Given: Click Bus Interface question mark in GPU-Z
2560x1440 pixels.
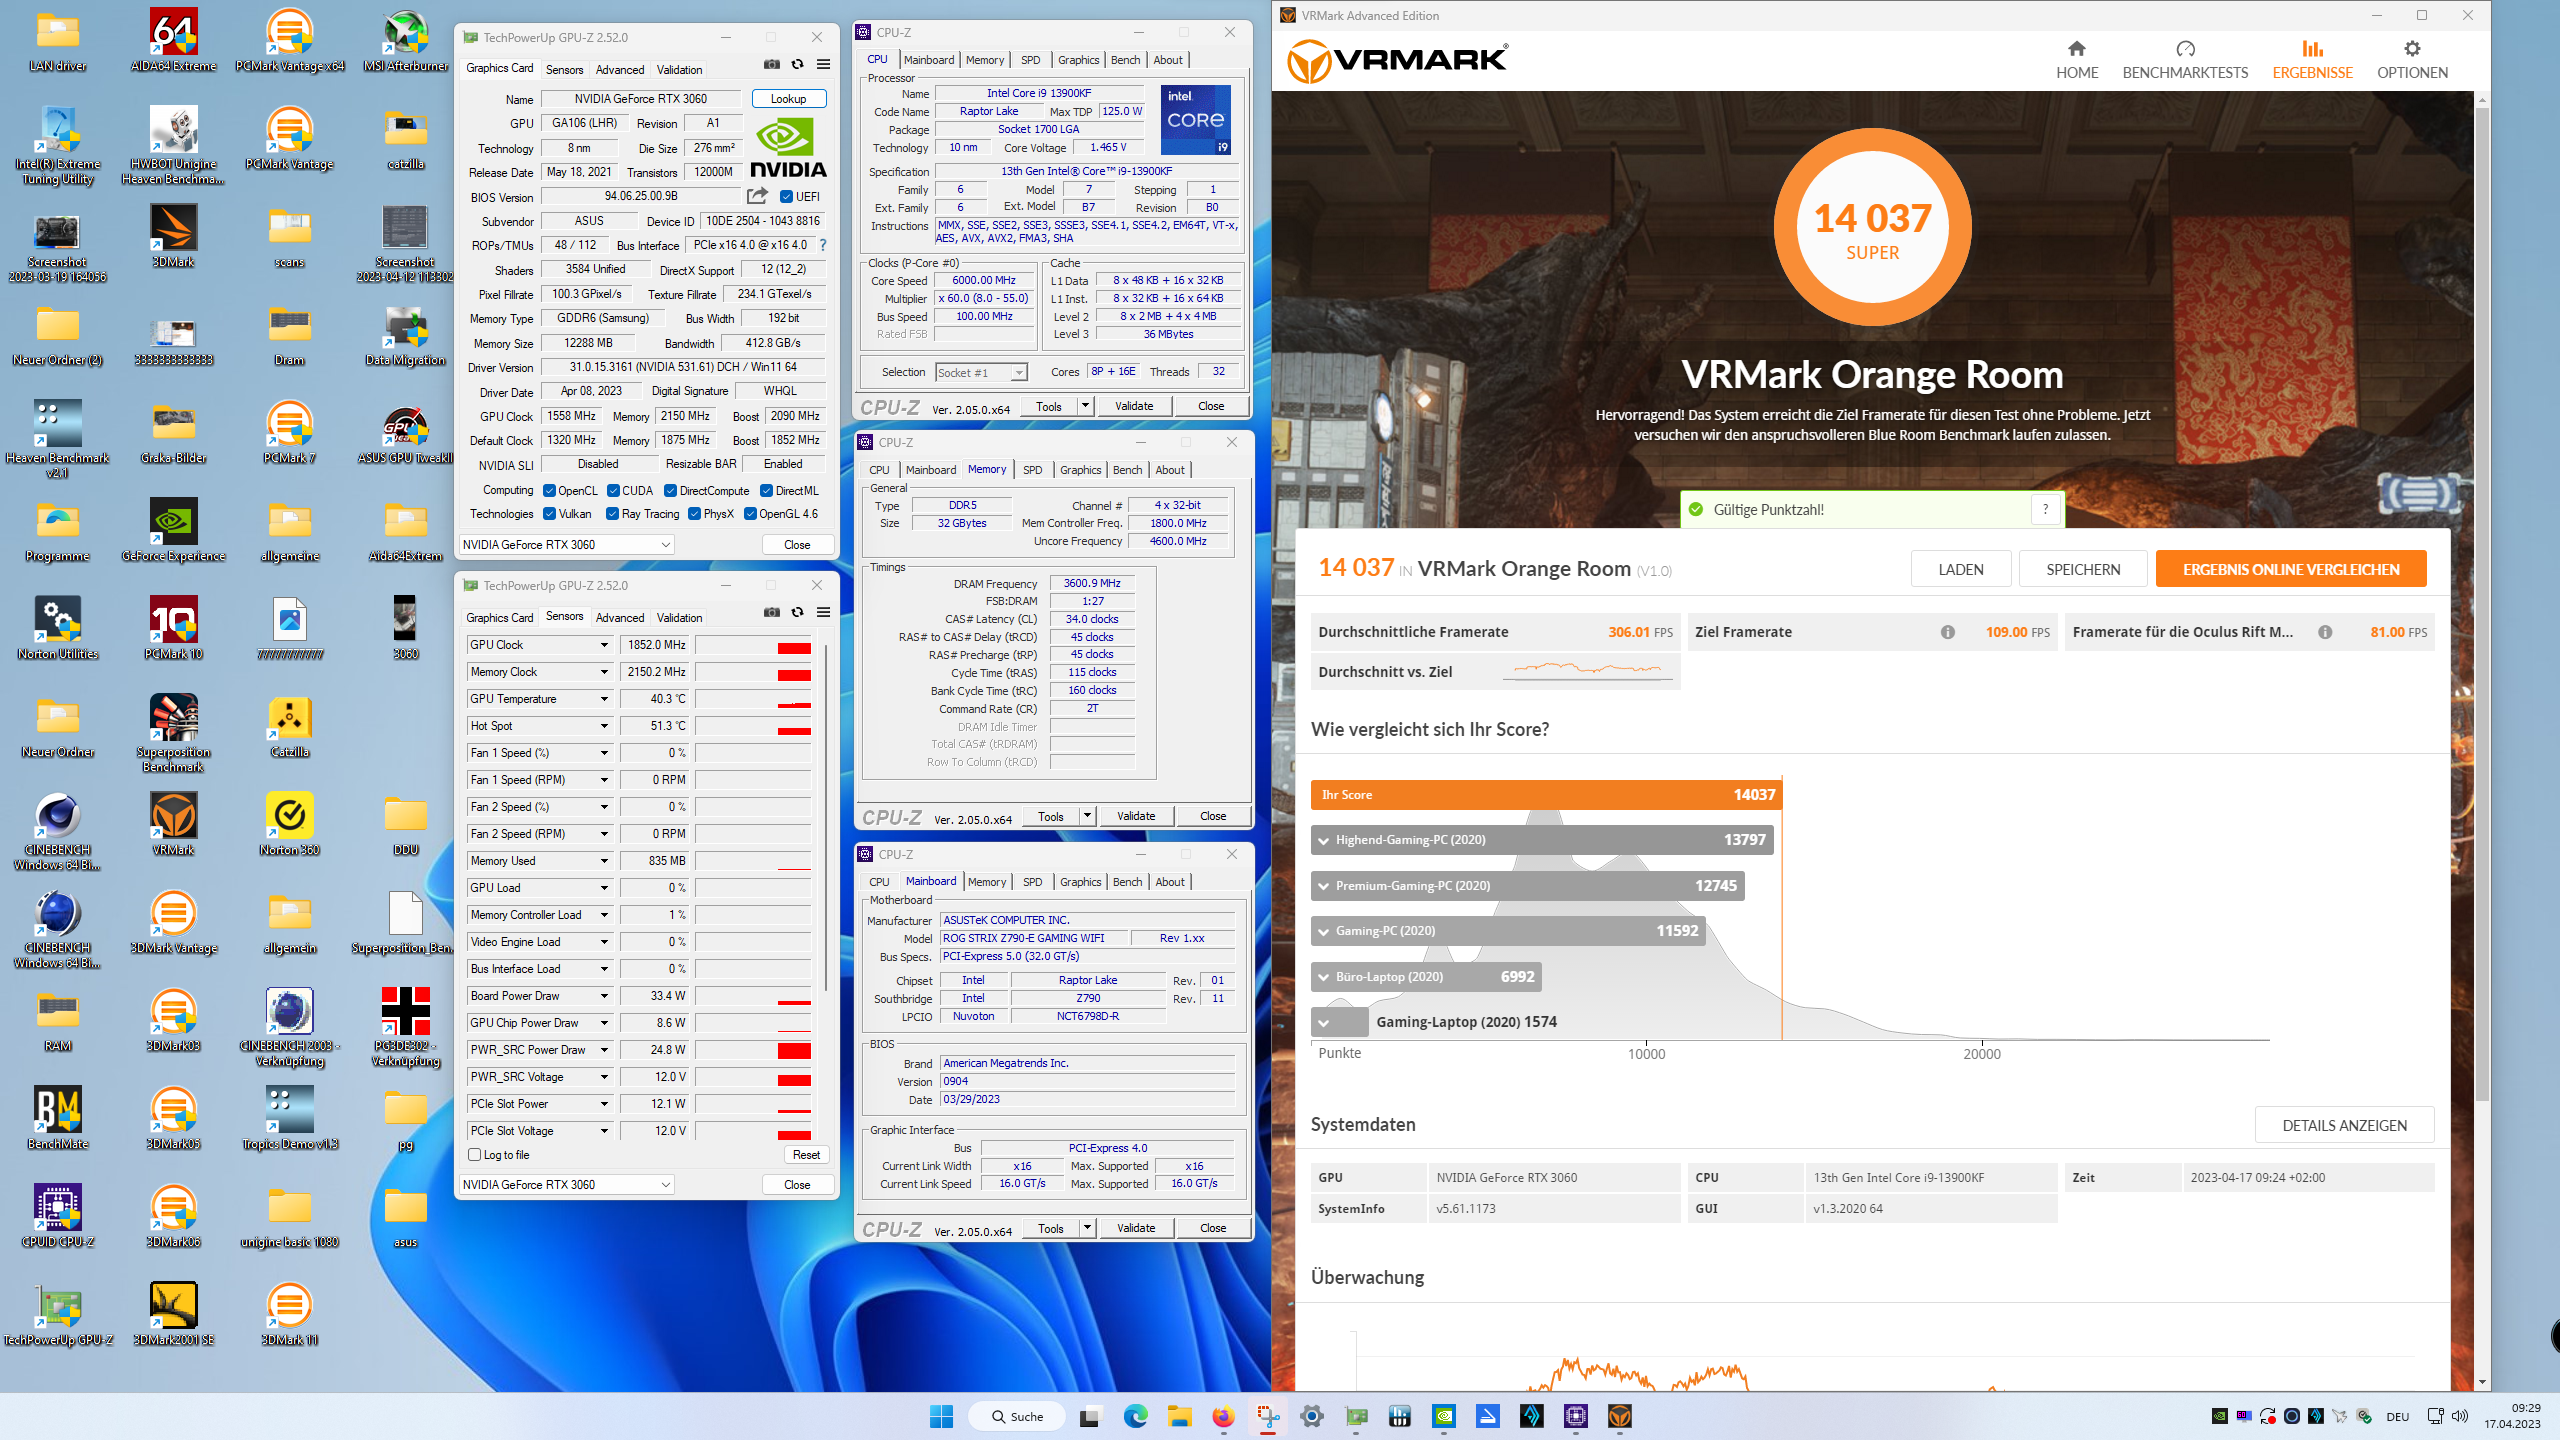Looking at the screenshot, I should [823, 245].
